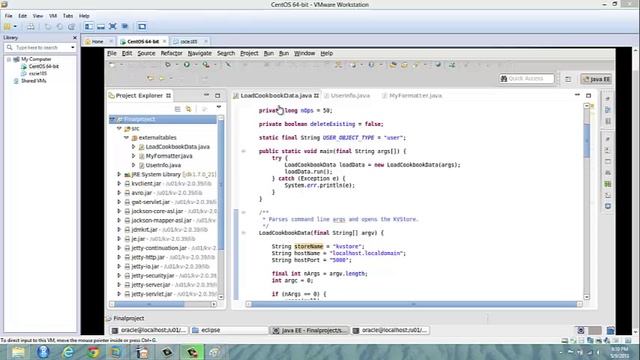Select Java EE - Finalproject taskbar button
This screenshot has width=640, height=360.
[x=310, y=330]
